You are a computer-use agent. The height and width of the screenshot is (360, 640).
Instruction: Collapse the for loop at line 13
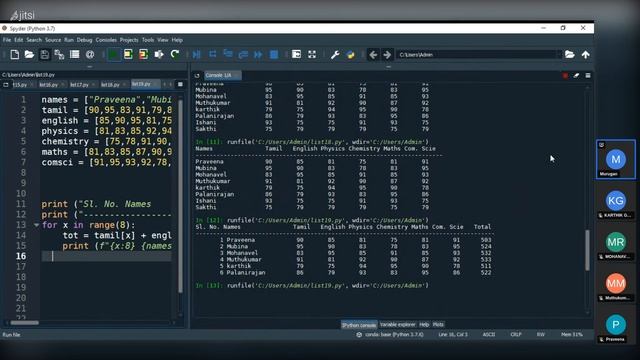(36, 225)
